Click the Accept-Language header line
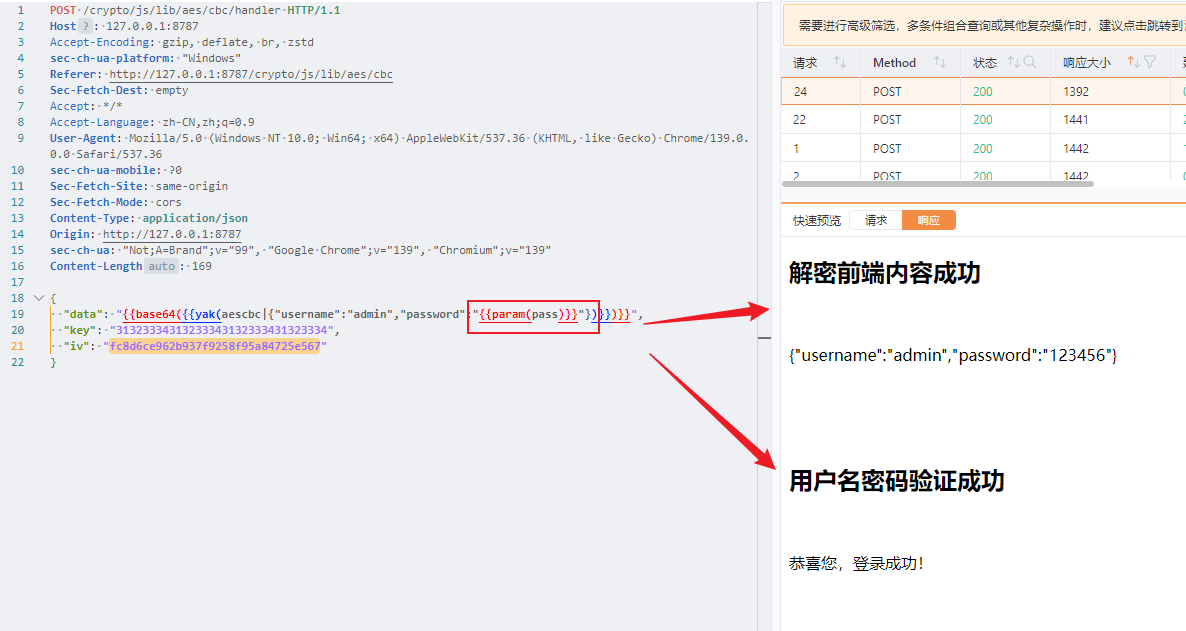 [152, 122]
